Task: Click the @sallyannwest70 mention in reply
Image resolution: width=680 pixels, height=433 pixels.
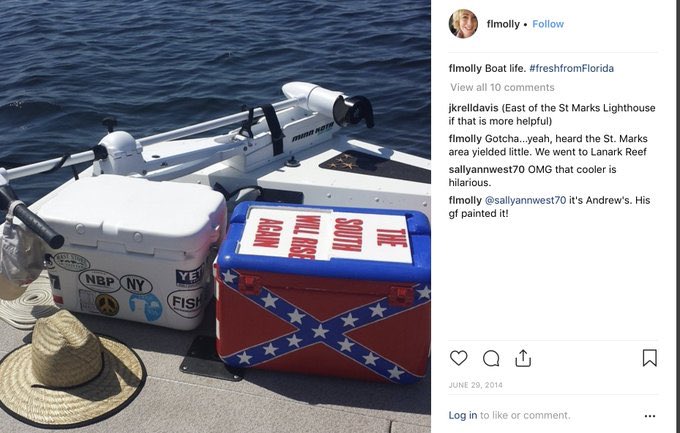Action: (525, 200)
